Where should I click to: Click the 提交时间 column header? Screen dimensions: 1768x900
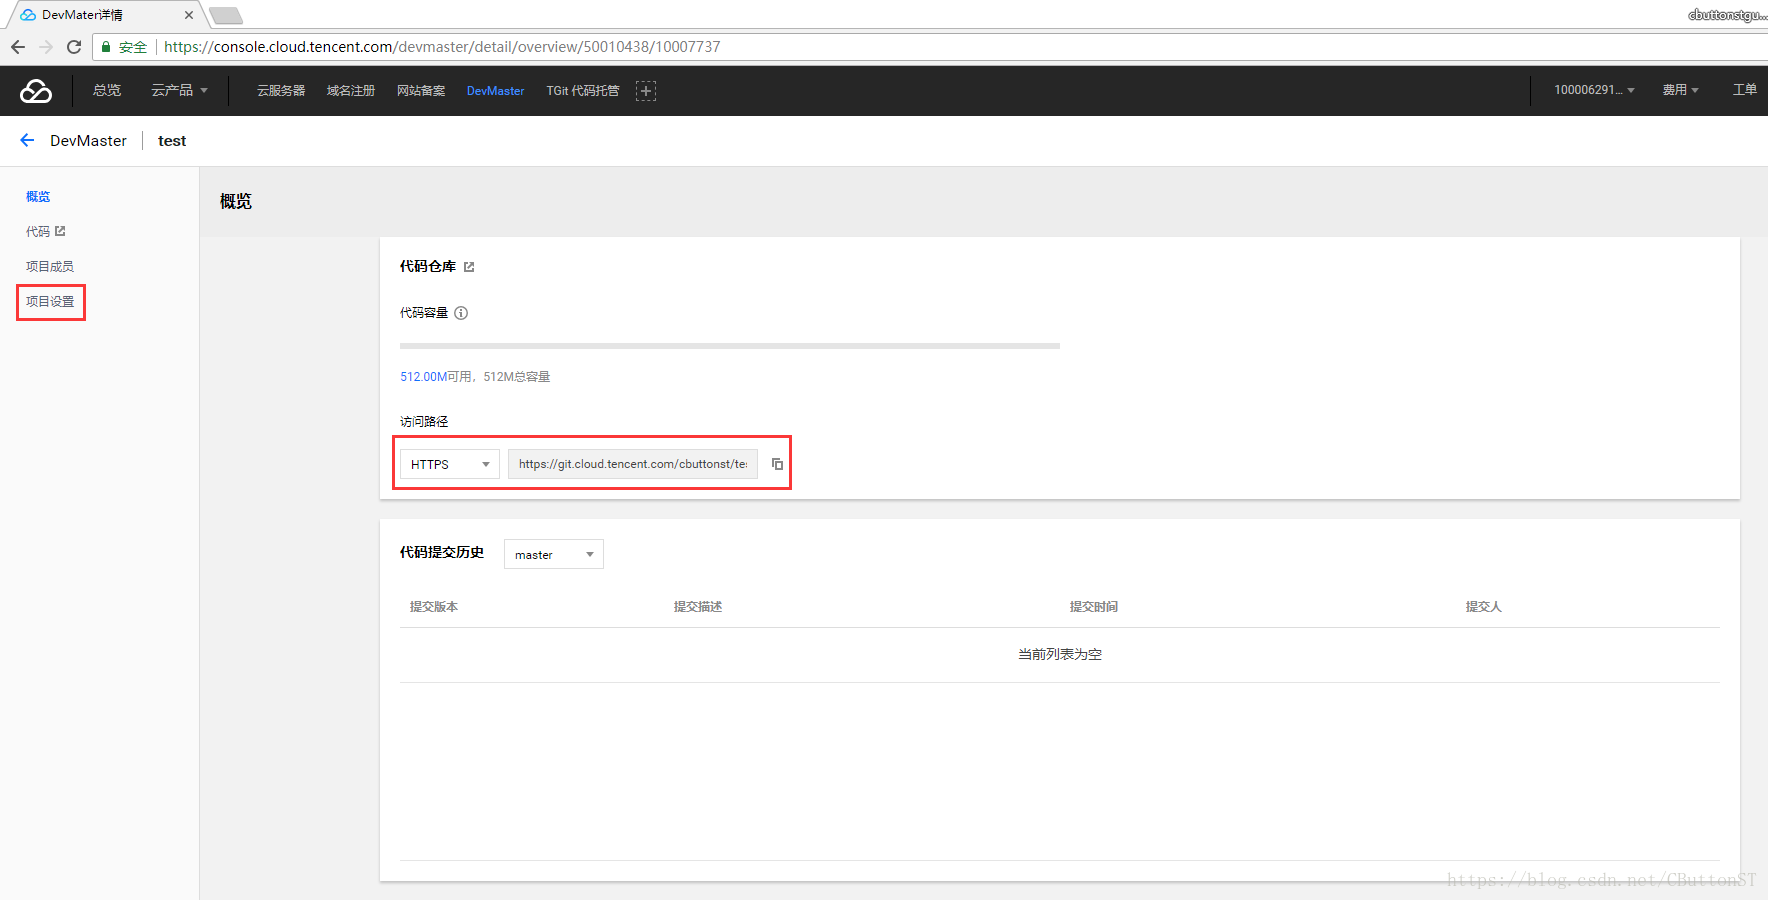1094,607
